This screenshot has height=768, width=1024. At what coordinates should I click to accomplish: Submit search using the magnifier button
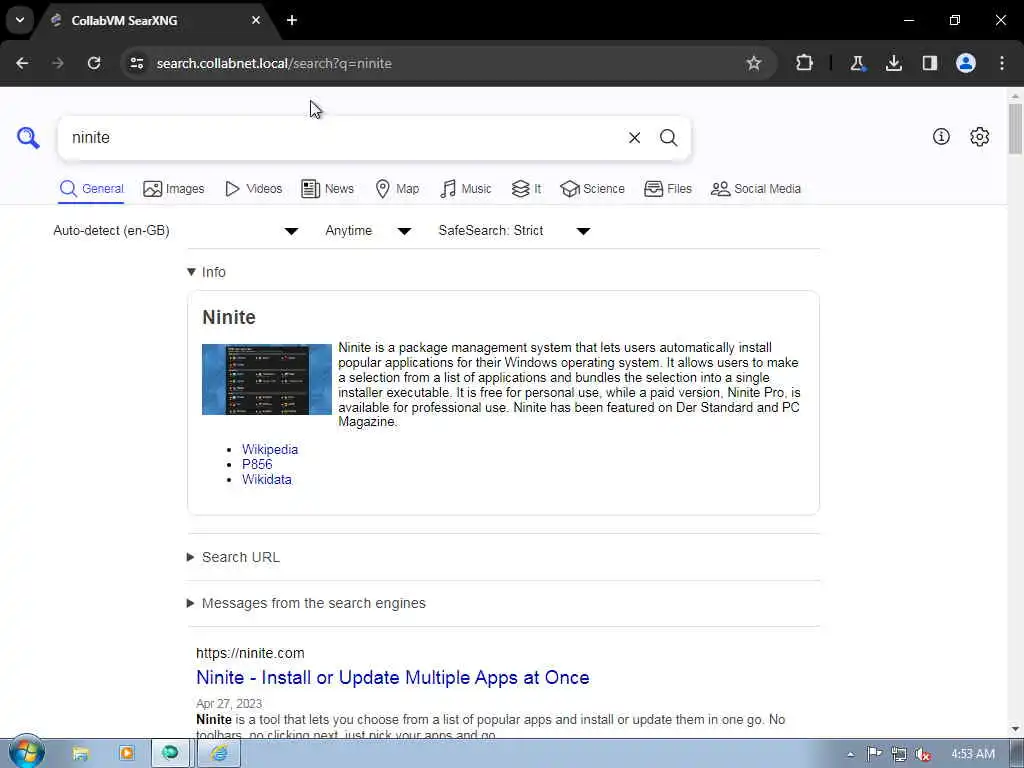668,138
